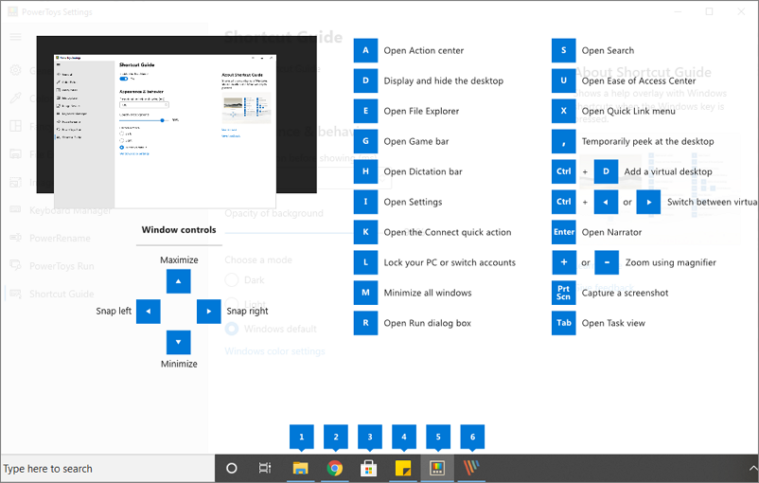759x483 pixels.
Task: Click the Minimize down arrow tile
Action: (x=179, y=342)
